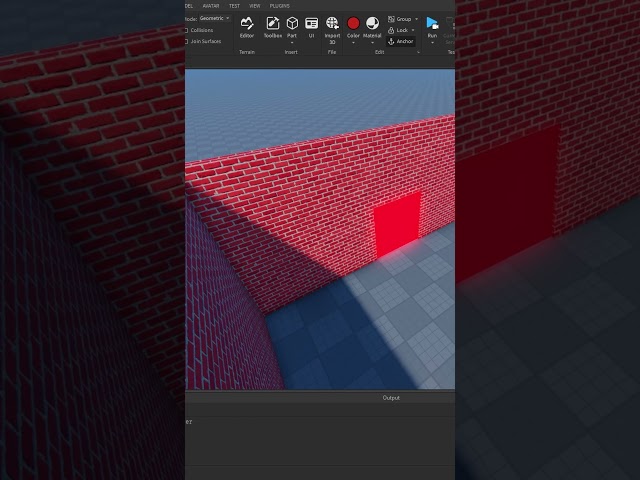Enable the Collisions checkbox
The width and height of the screenshot is (640, 480).
[187, 30]
